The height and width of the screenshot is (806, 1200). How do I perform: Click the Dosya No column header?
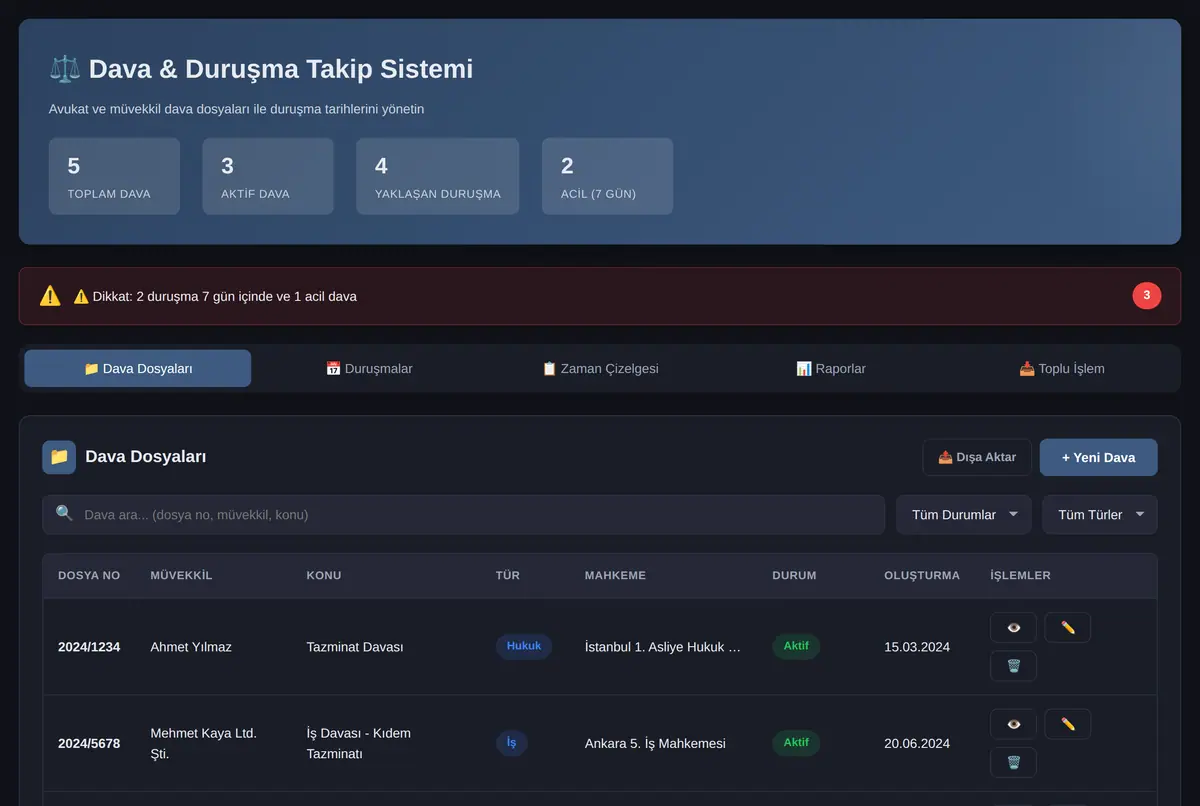(89, 576)
